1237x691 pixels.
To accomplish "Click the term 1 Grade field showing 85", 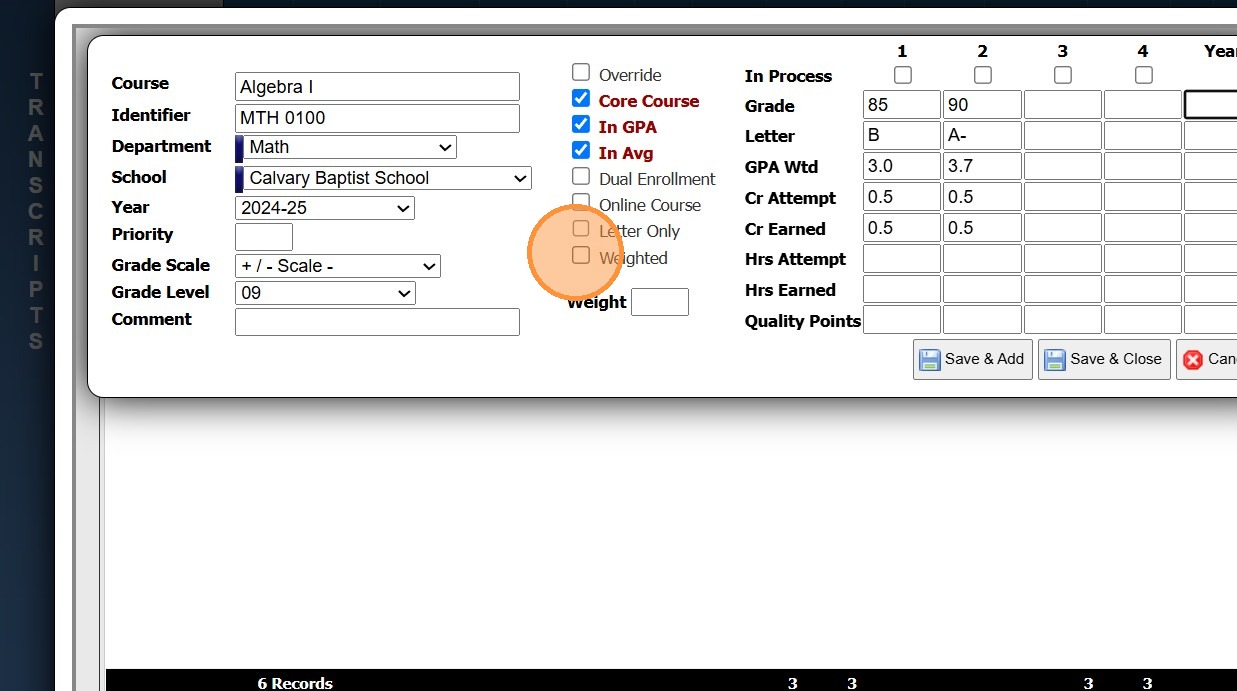I will 902,105.
